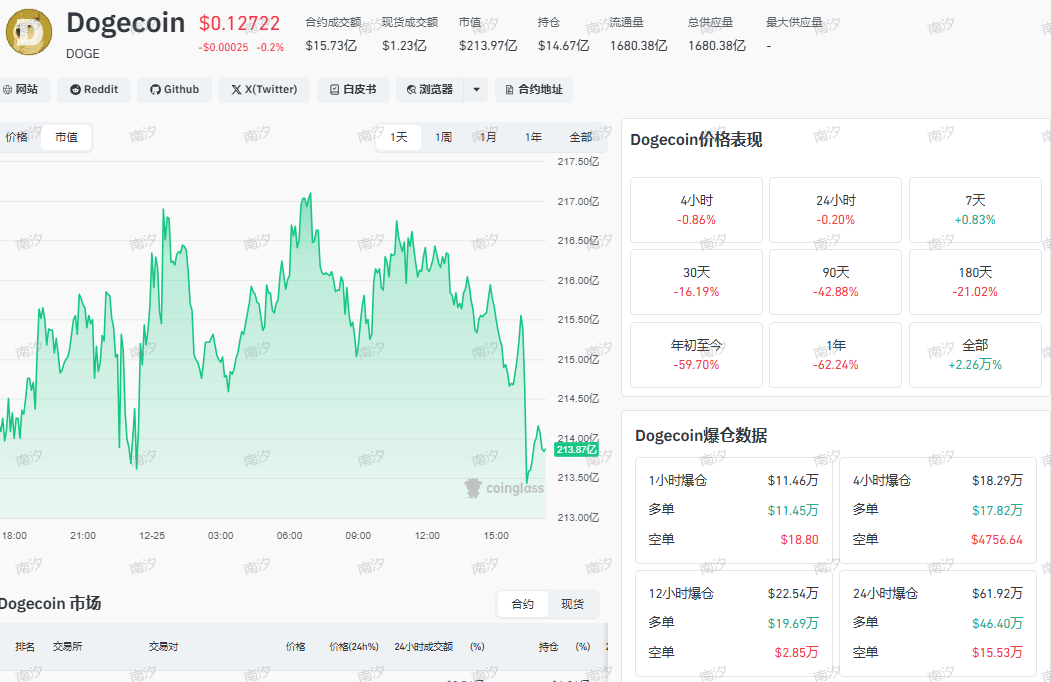Click the Dogecoin价格表现 heading
This screenshot has width=1051, height=682.
tap(696, 139)
